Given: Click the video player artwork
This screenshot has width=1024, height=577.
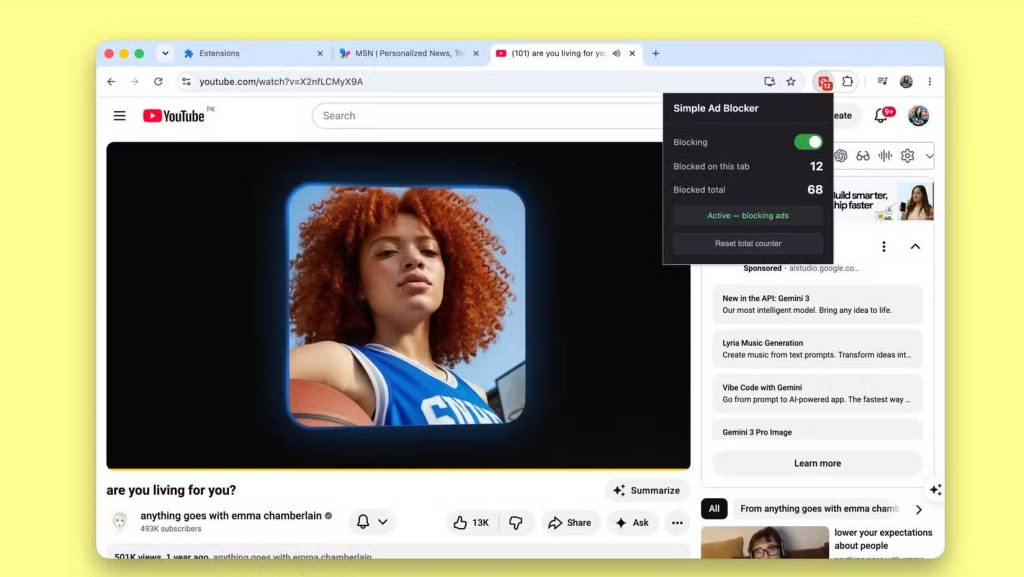Looking at the screenshot, I should tap(406, 304).
